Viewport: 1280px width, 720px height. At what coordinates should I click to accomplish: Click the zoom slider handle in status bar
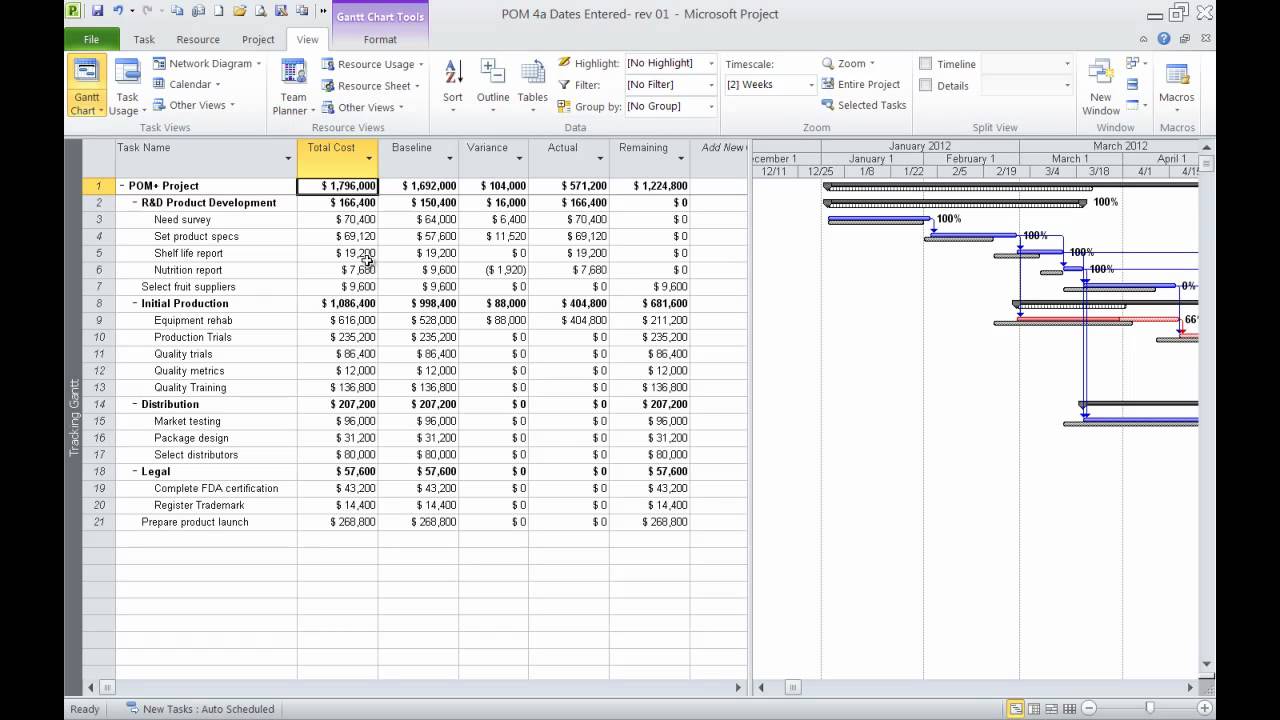click(x=1150, y=709)
